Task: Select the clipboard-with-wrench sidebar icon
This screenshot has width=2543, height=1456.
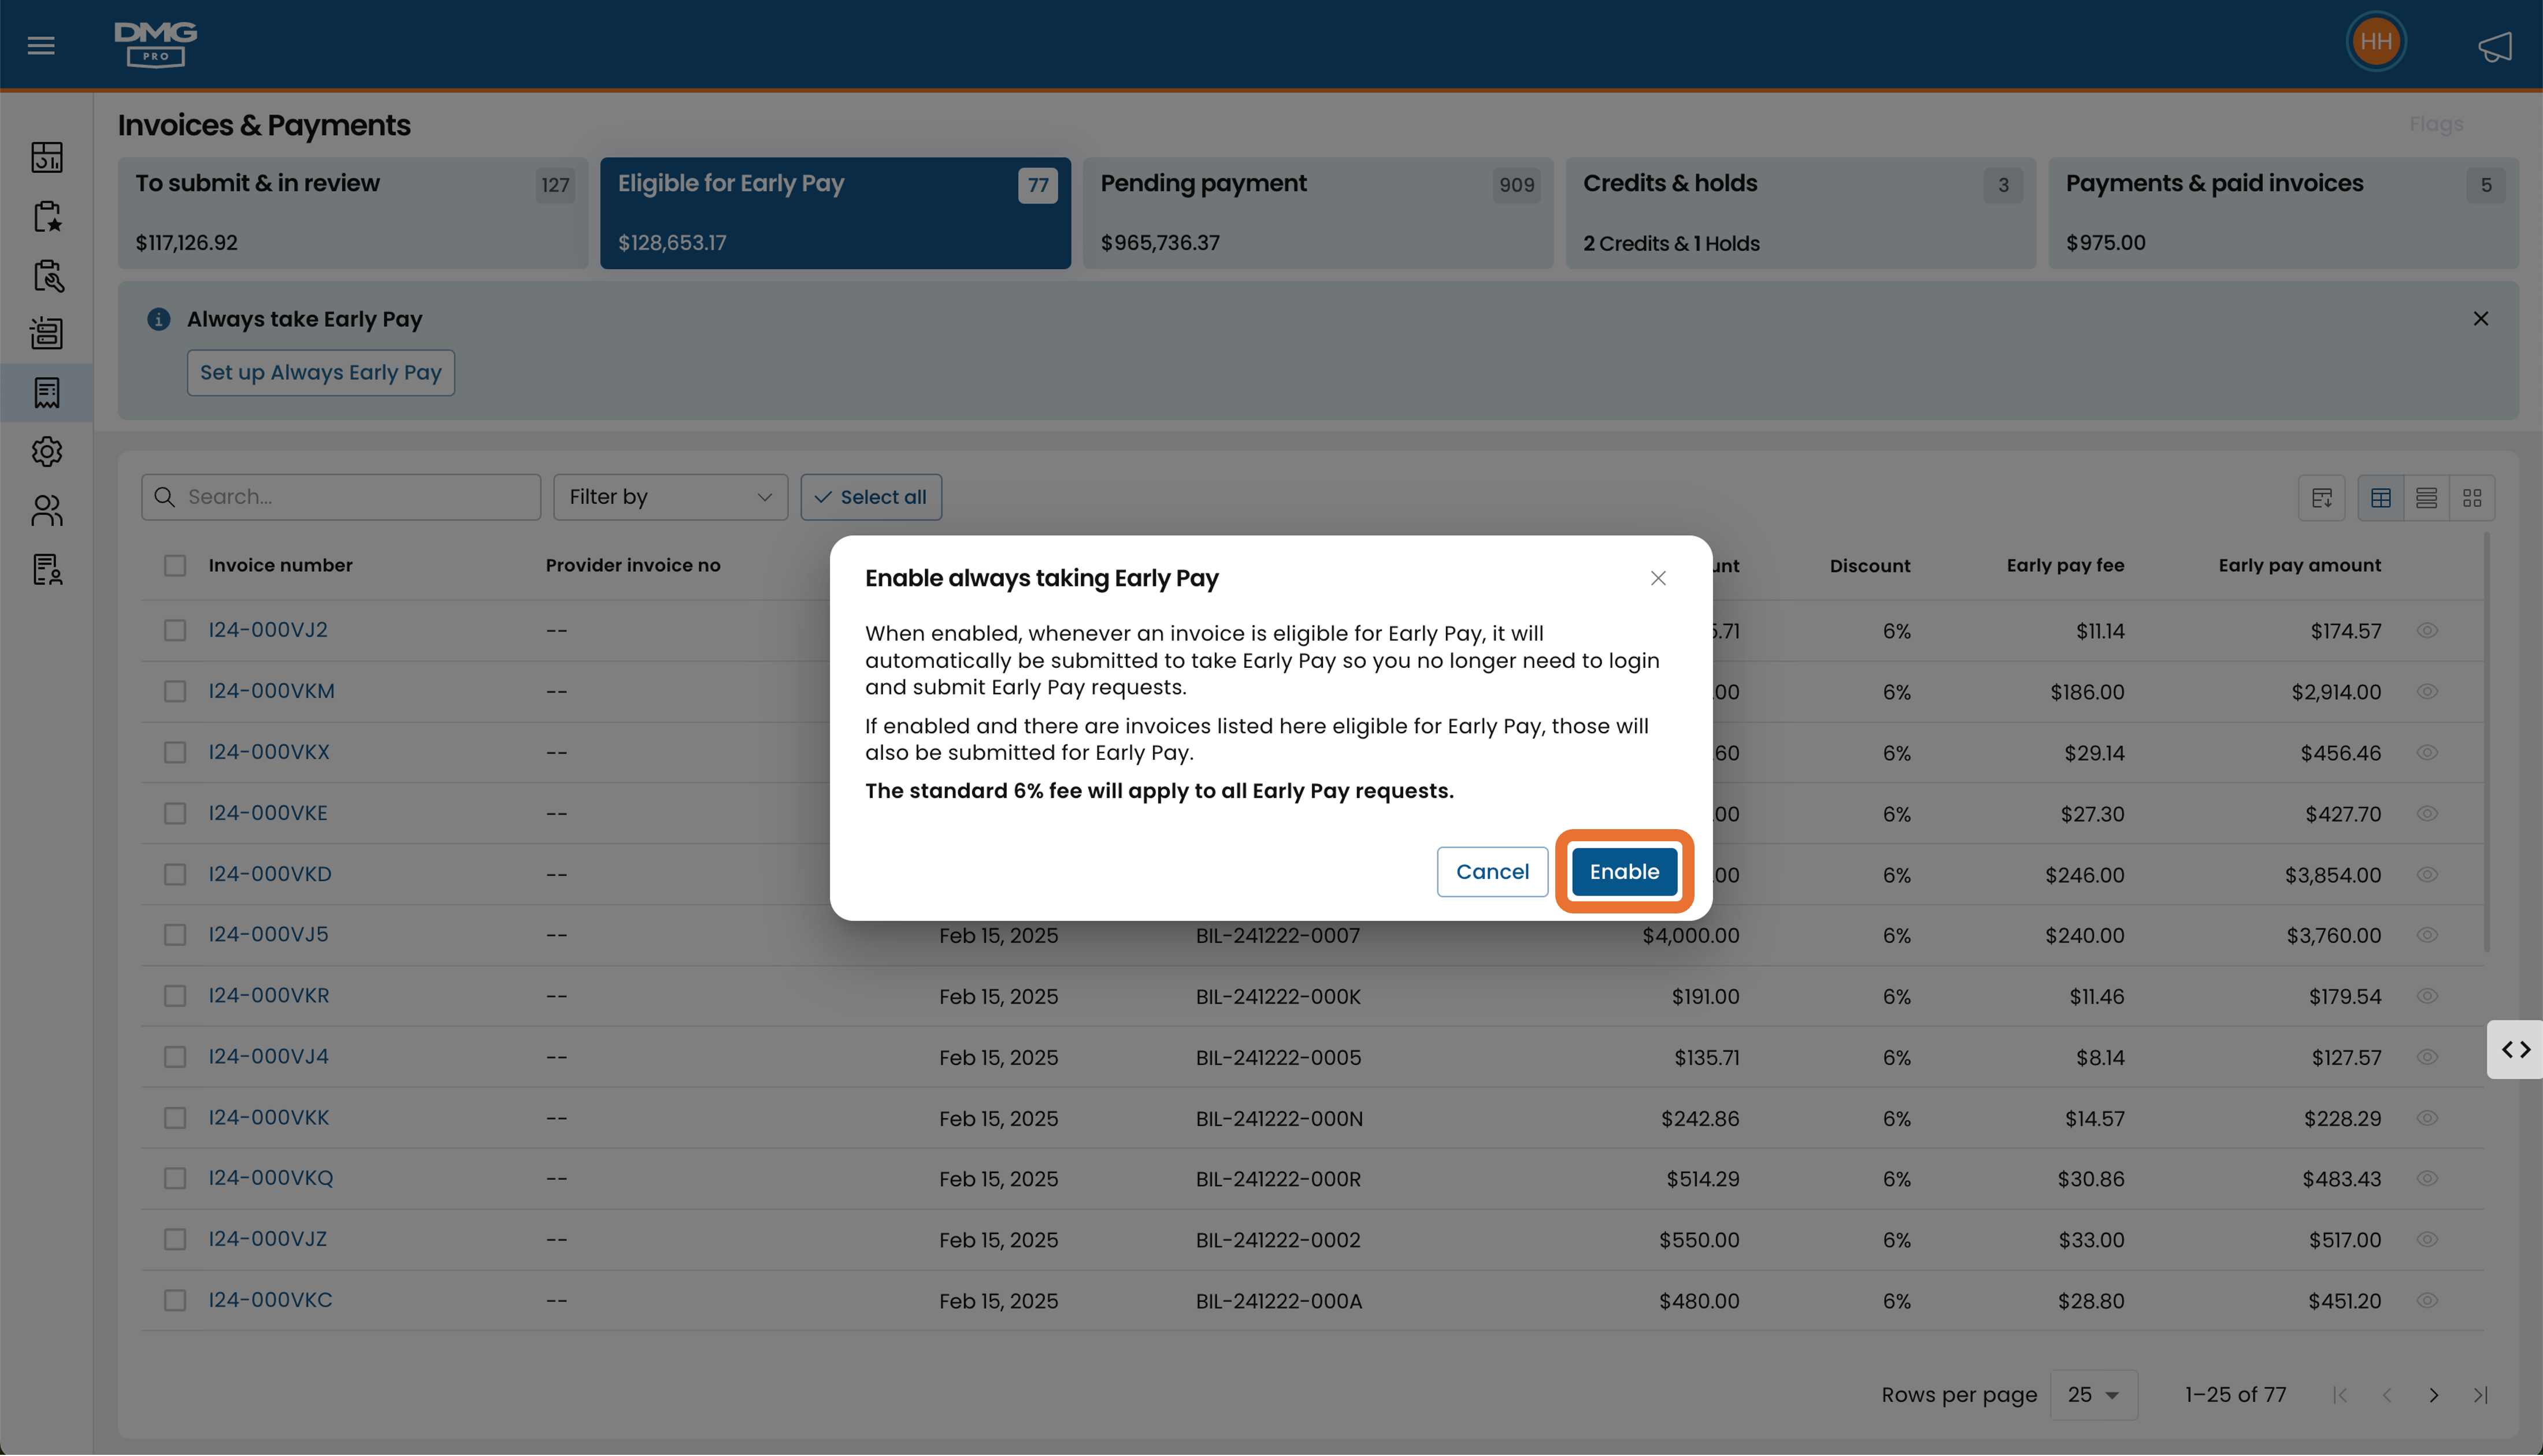Action: pyautogui.click(x=46, y=277)
